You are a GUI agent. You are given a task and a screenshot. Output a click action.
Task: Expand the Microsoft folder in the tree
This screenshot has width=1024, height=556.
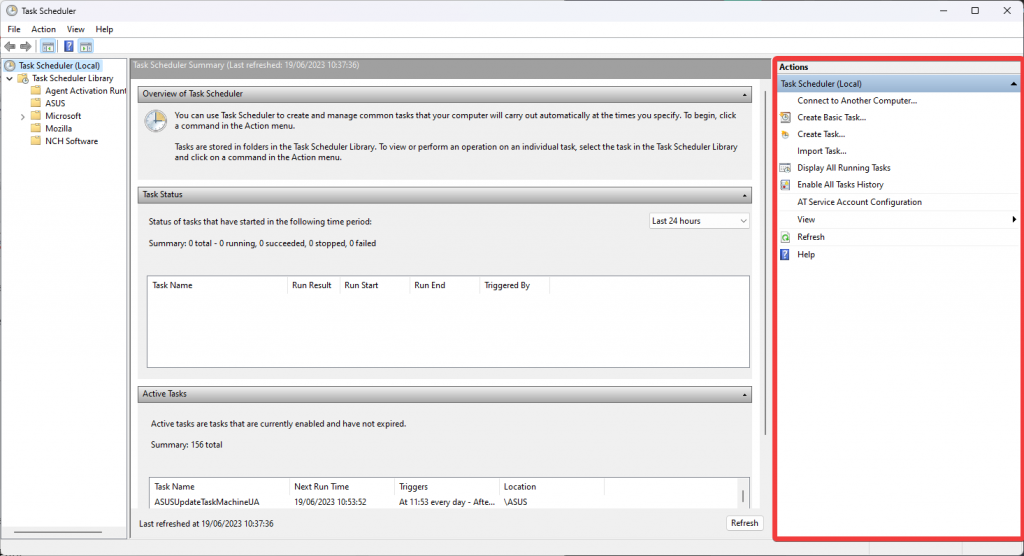tap(23, 116)
